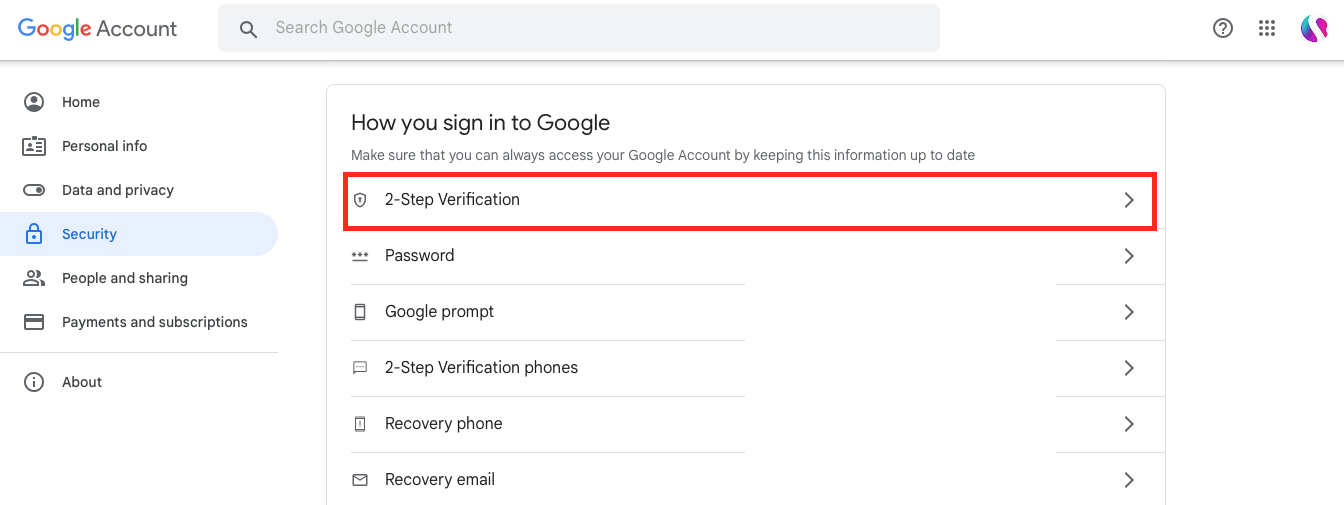Expand the 2-Step Verification row chevron
Viewport: 1344px width, 505px height.
pos(1129,200)
